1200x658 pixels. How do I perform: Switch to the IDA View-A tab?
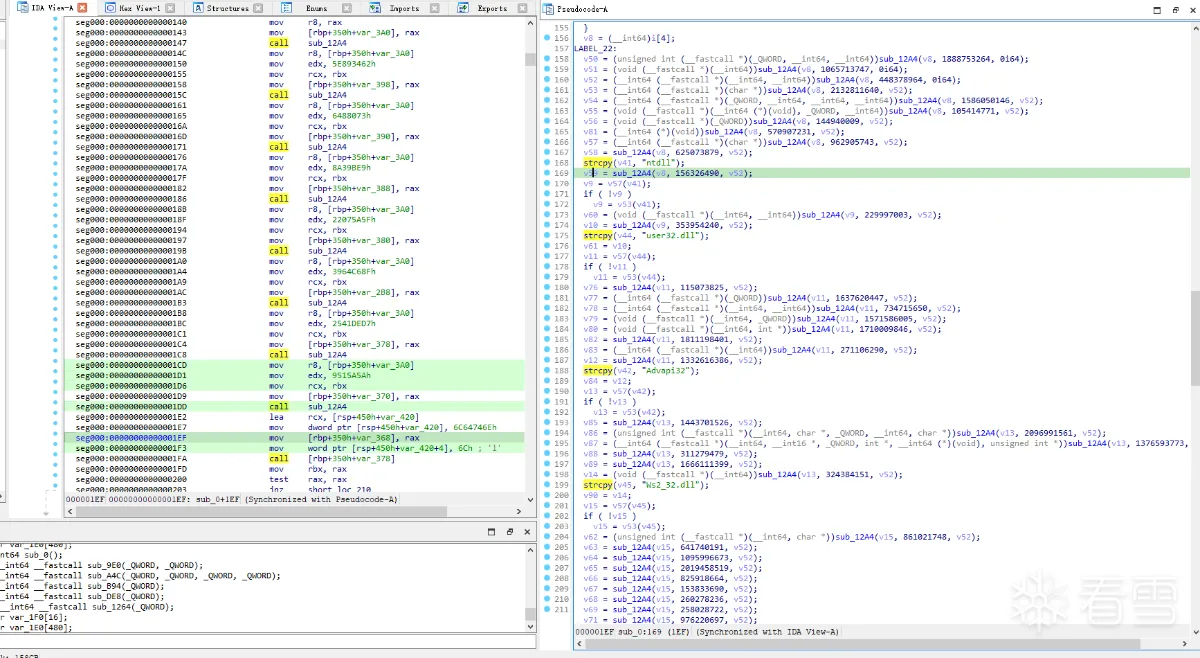(x=53, y=8)
